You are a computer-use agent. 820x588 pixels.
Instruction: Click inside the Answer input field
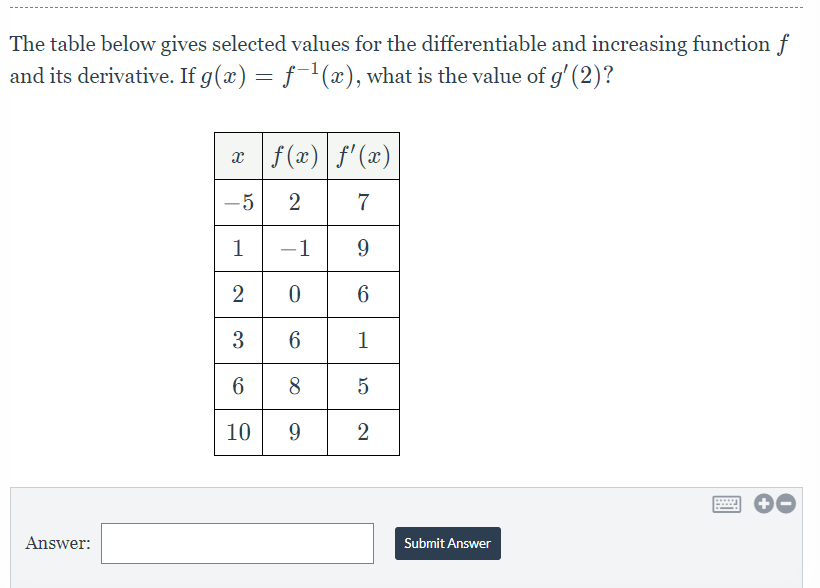pos(237,543)
